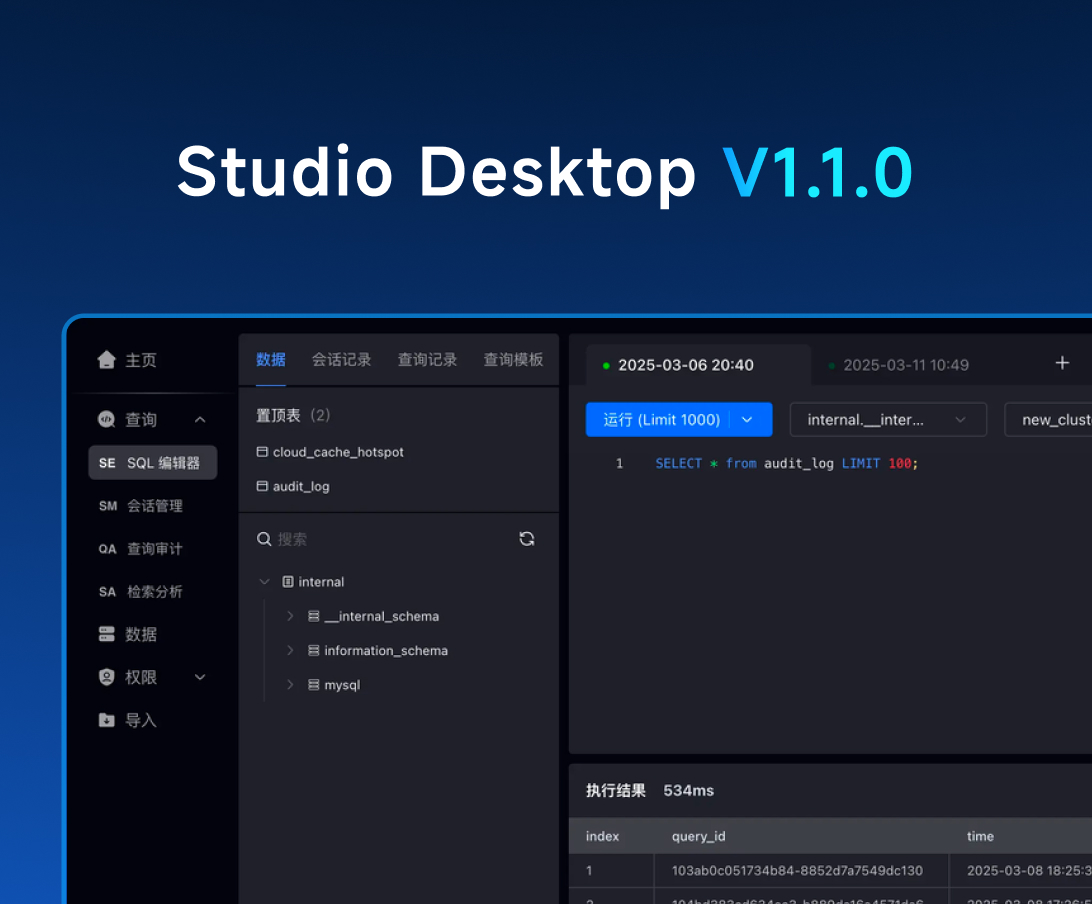Click the search magnifier icon
Viewport: 1092px width, 904px height.
[264, 539]
